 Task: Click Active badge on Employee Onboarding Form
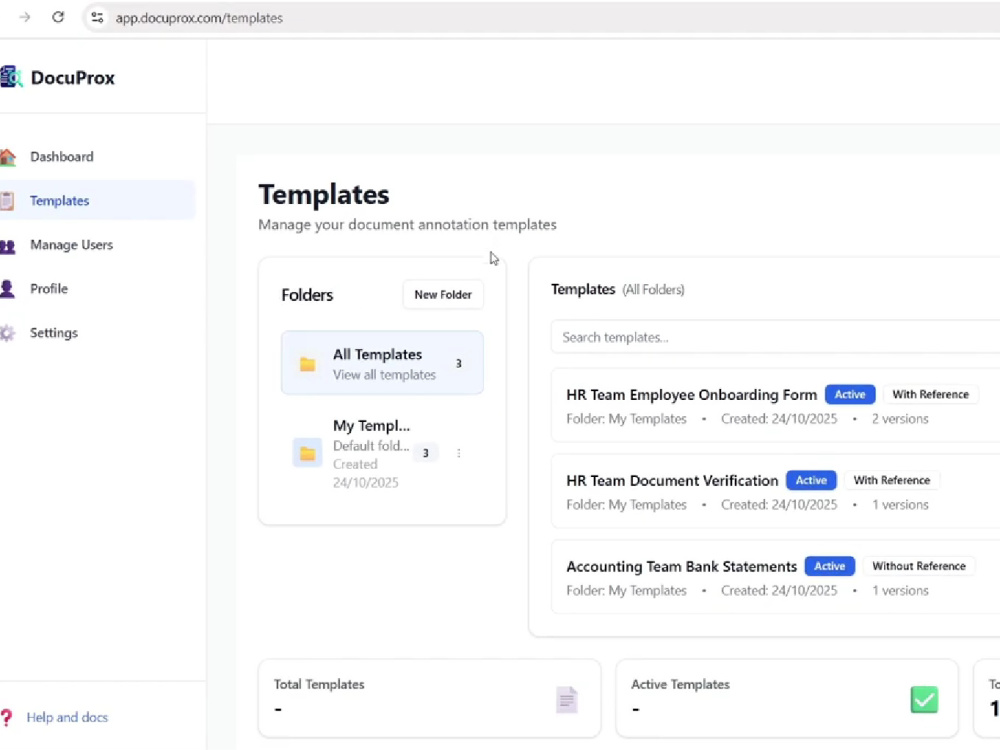(849, 394)
